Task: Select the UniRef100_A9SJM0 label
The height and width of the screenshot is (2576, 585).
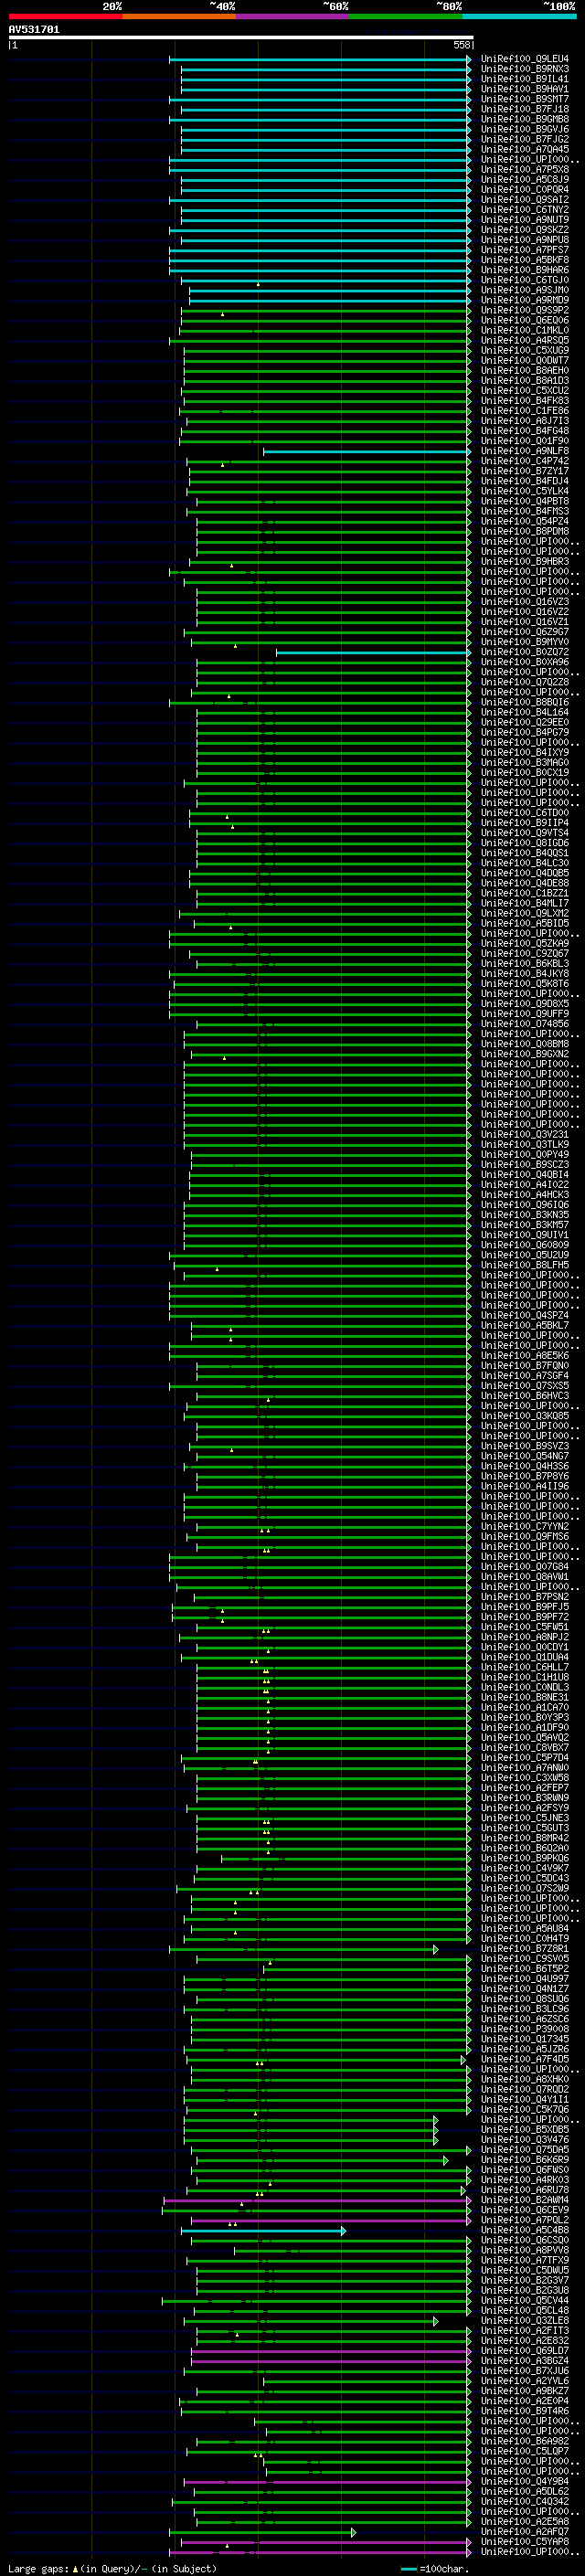Action: click(x=525, y=290)
